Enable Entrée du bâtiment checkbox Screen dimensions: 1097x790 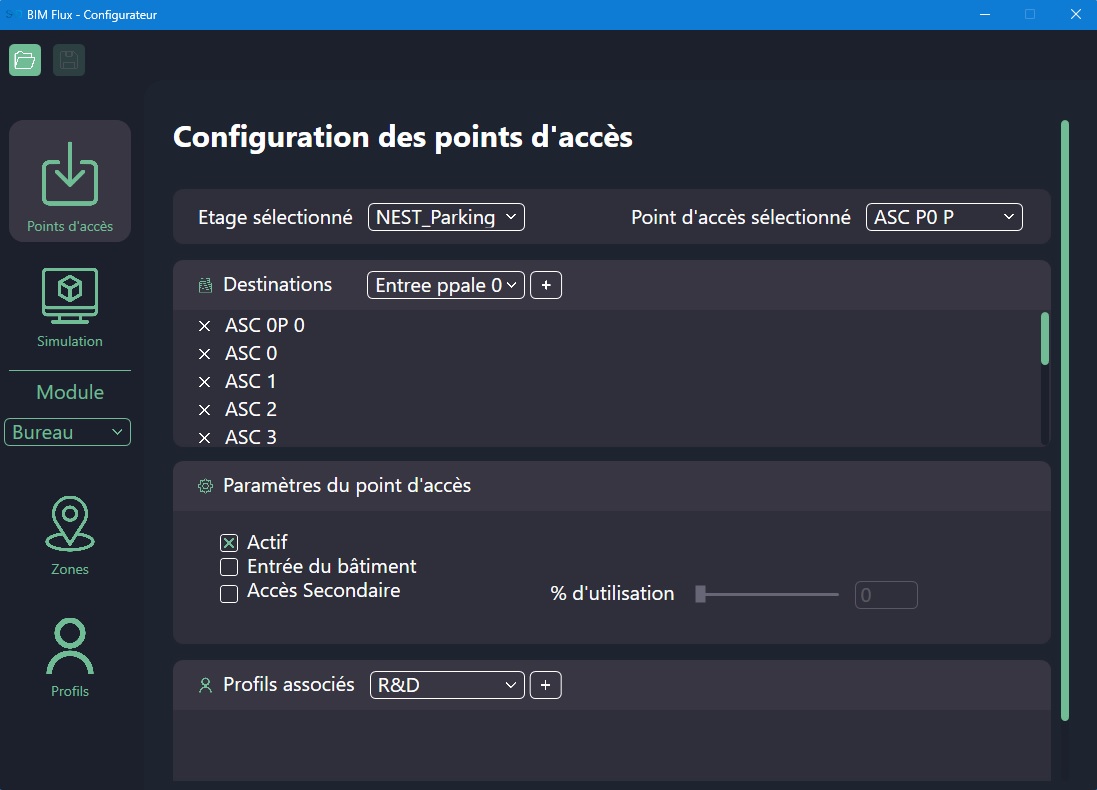229,568
